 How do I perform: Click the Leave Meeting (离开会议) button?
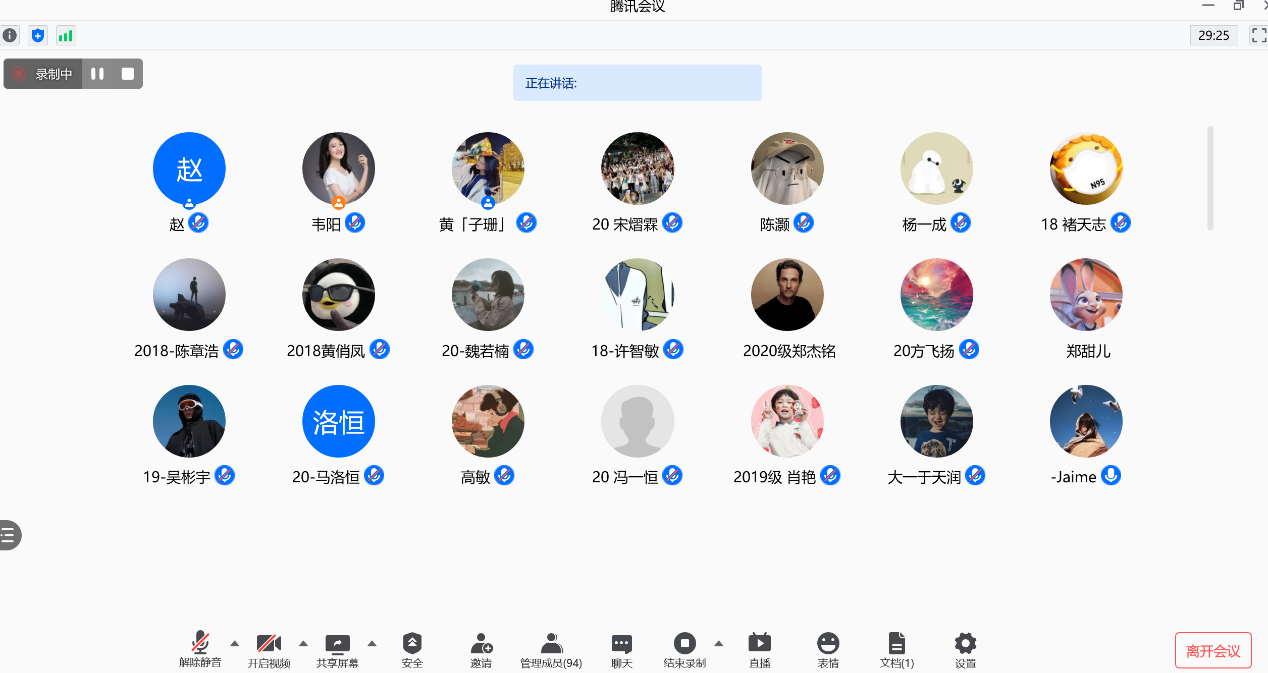1213,651
